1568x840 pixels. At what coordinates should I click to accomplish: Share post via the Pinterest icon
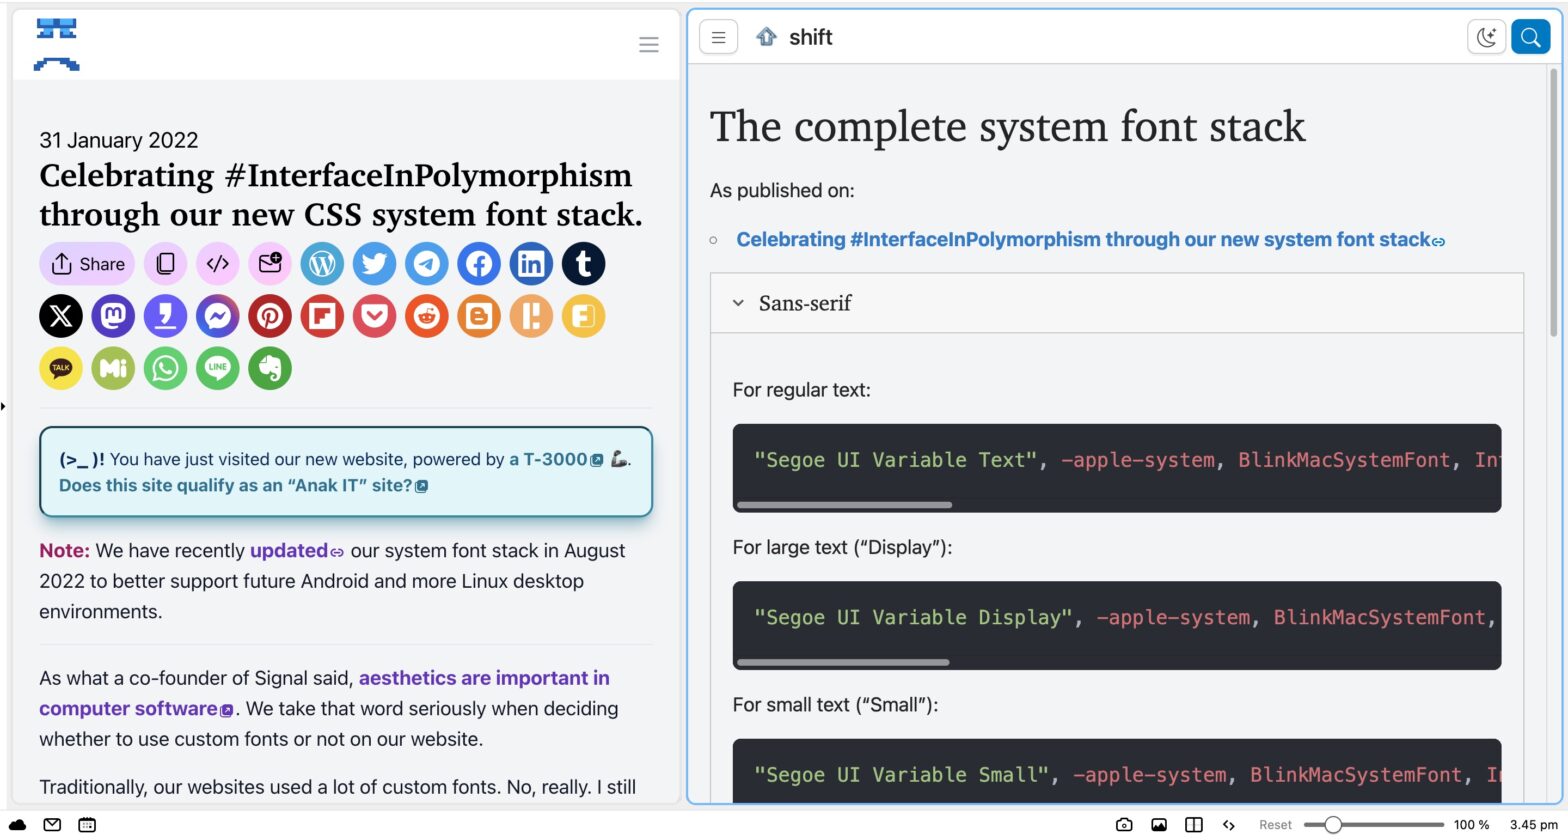coord(270,316)
